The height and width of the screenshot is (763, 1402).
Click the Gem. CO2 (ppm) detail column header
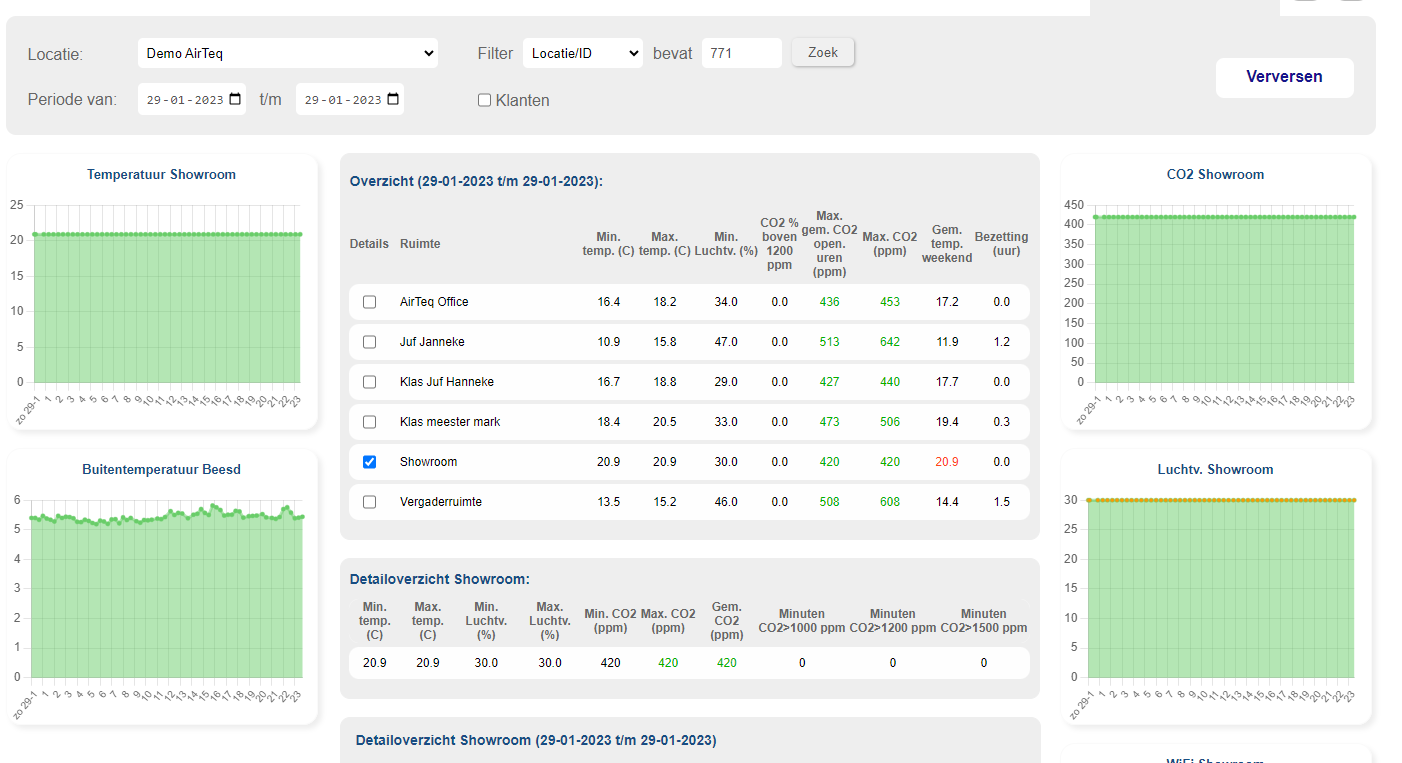727,621
